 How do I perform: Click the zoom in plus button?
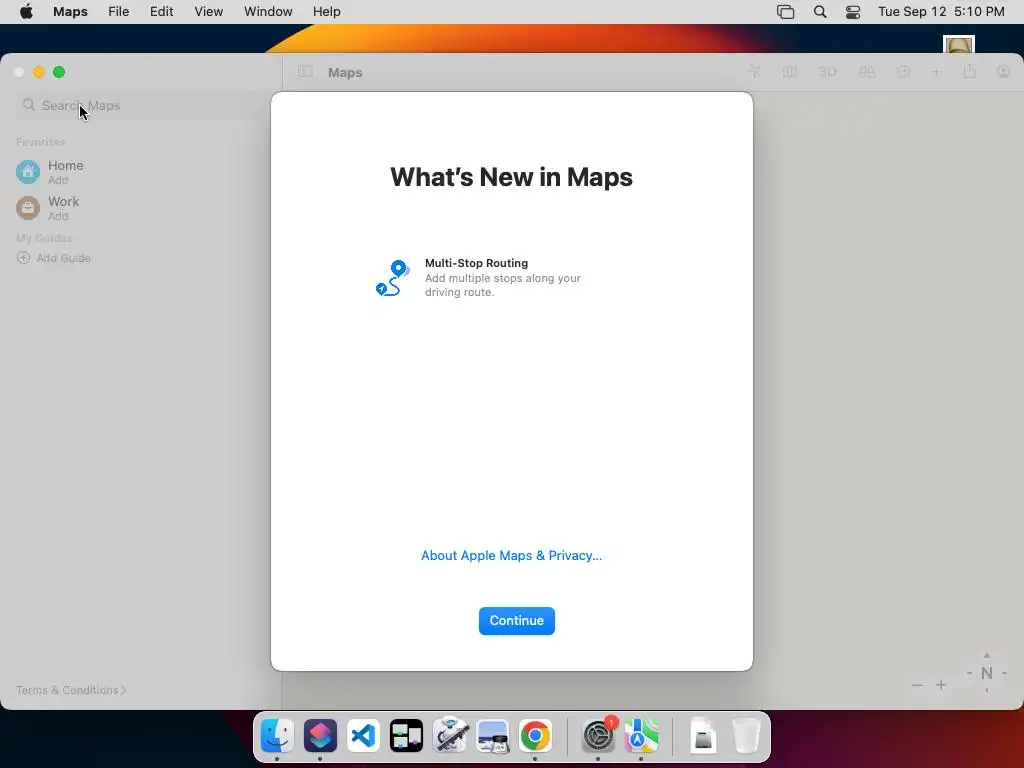pos(941,685)
